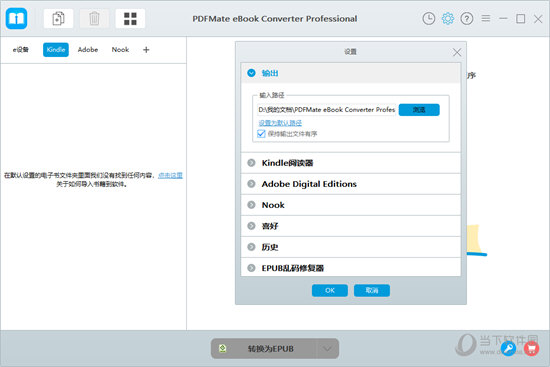Select the Kindle tab
This screenshot has height=367, width=550.
tap(56, 49)
